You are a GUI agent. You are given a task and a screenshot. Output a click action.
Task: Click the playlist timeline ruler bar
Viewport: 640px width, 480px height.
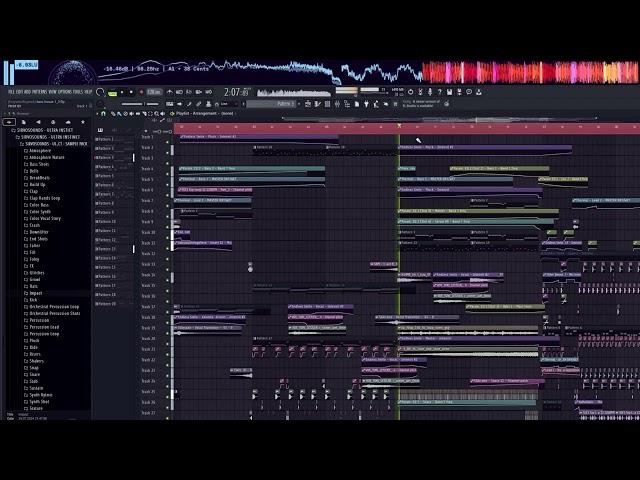pyautogui.click(x=400, y=127)
